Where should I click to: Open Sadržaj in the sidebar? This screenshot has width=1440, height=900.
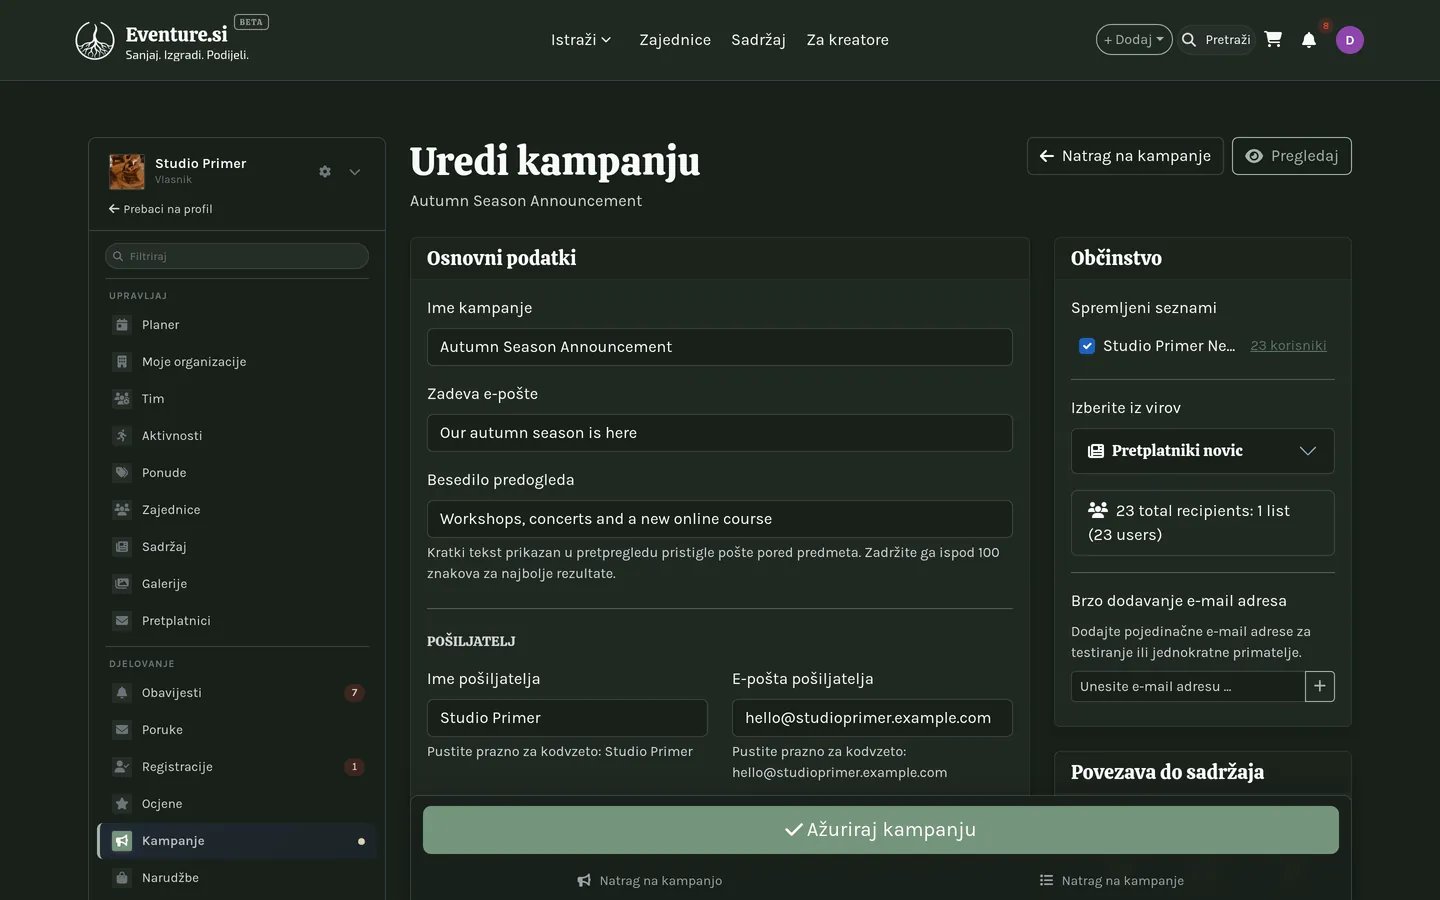236,547
